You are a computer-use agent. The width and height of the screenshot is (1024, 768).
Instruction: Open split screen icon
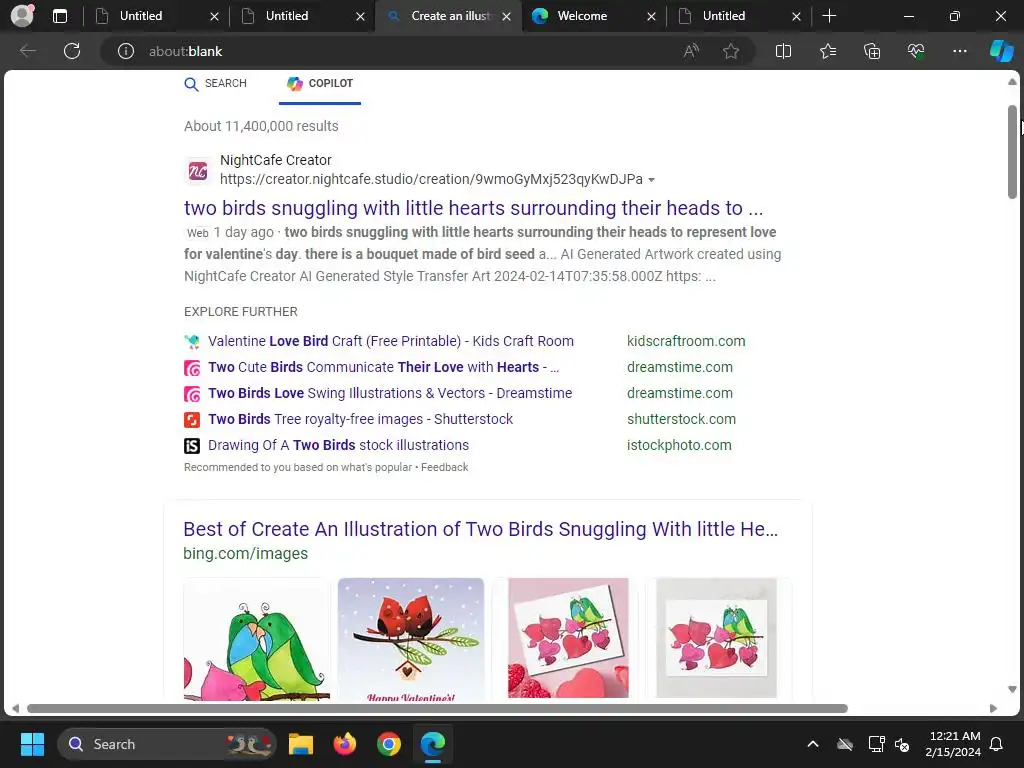point(783,51)
